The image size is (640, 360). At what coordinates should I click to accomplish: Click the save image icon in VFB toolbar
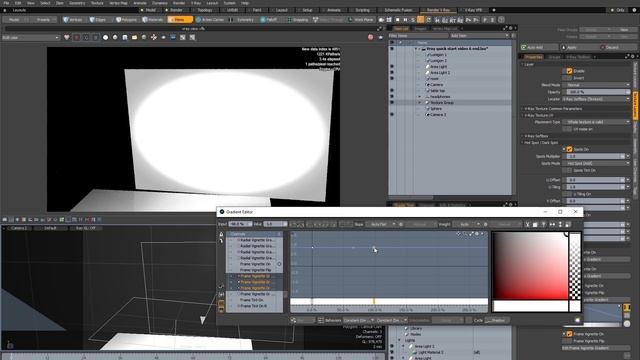[125, 38]
